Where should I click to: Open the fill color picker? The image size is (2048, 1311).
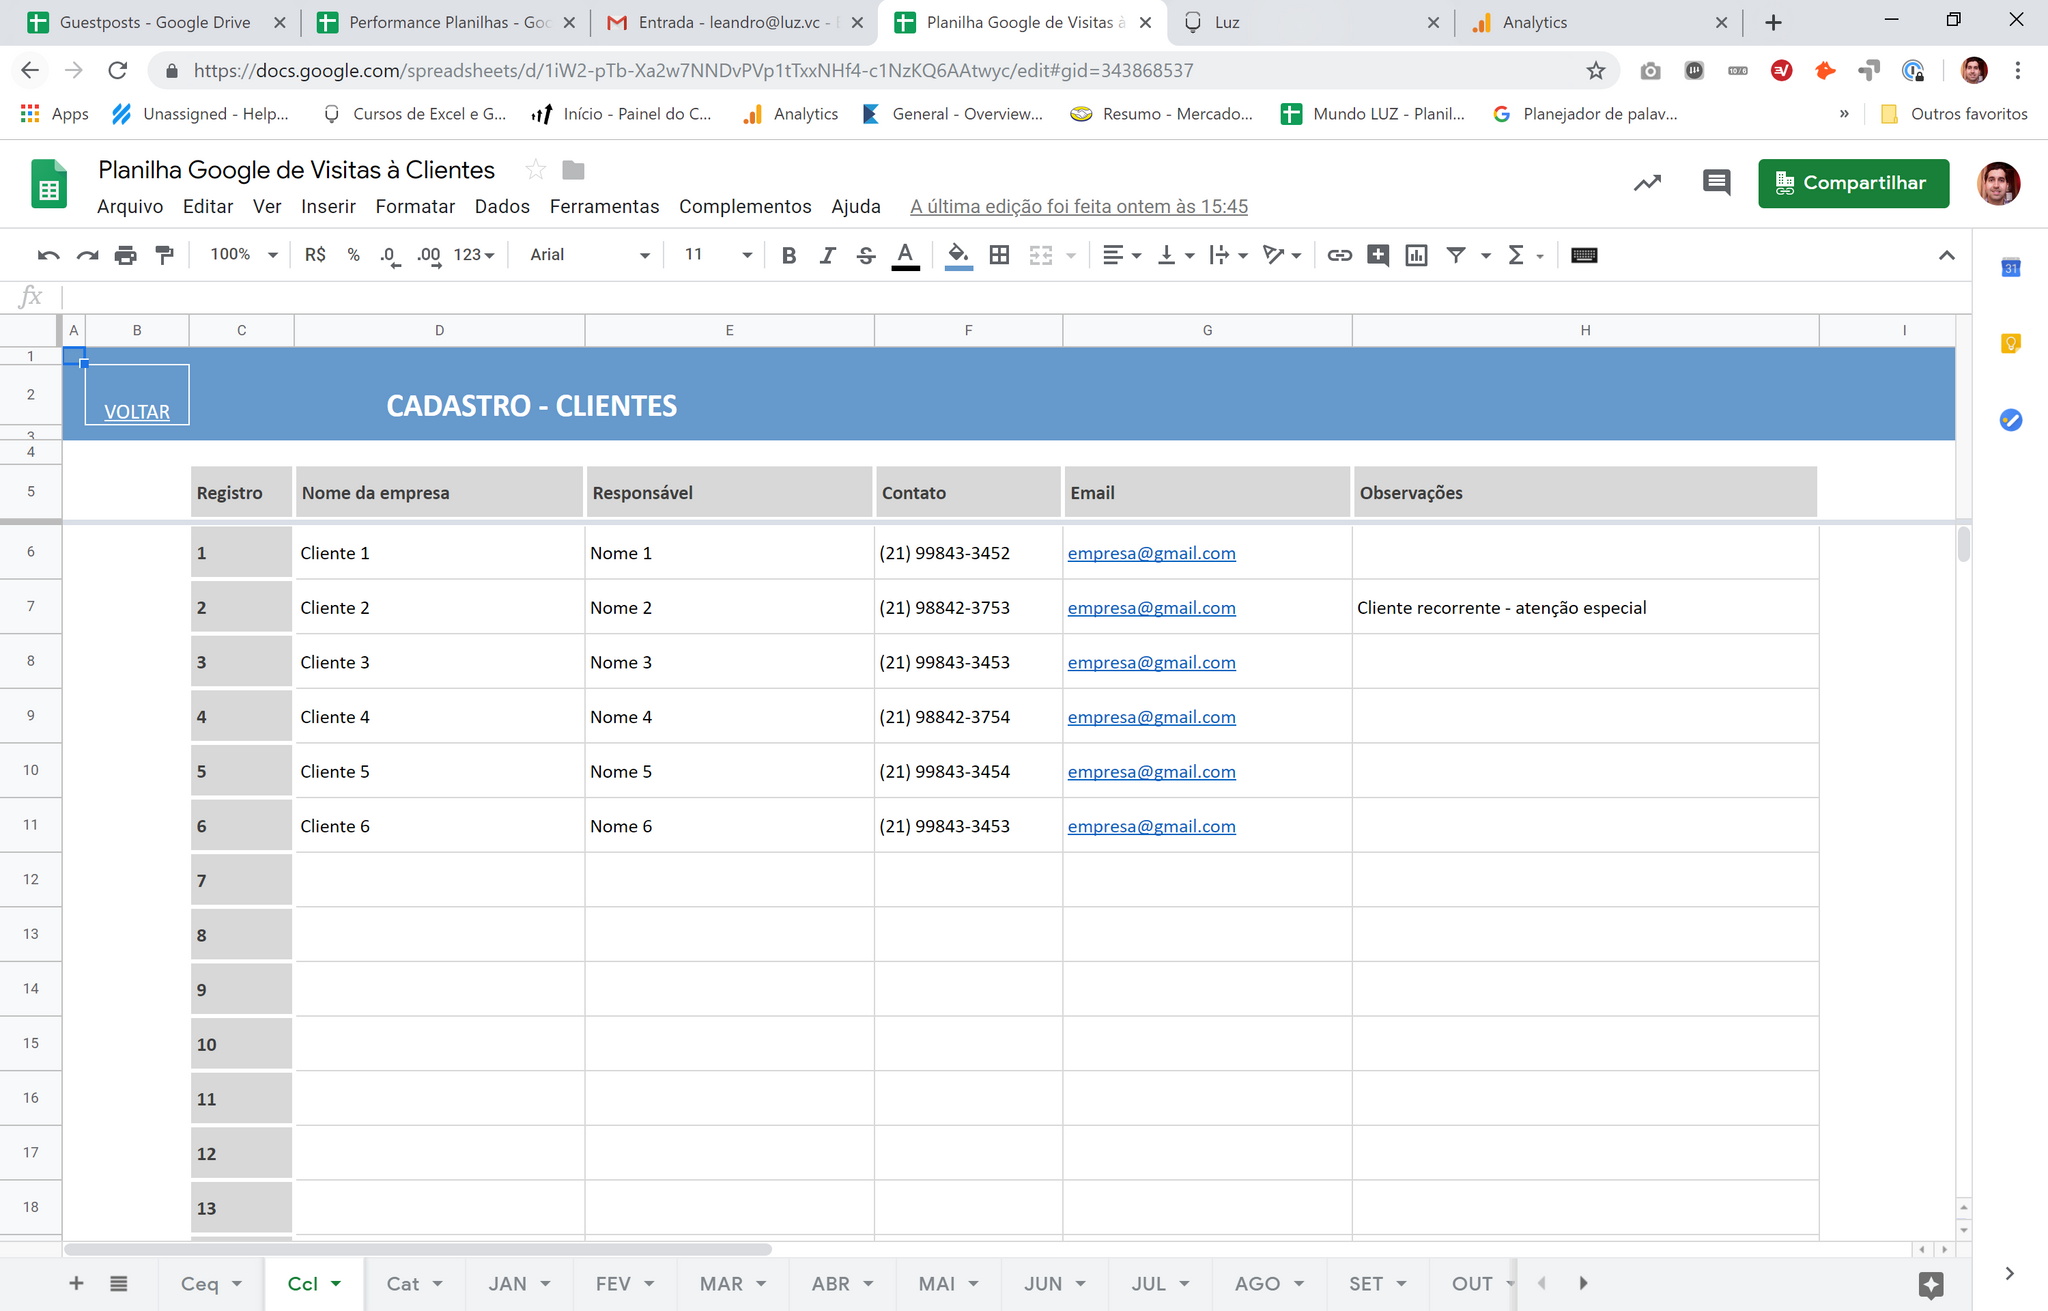click(958, 255)
